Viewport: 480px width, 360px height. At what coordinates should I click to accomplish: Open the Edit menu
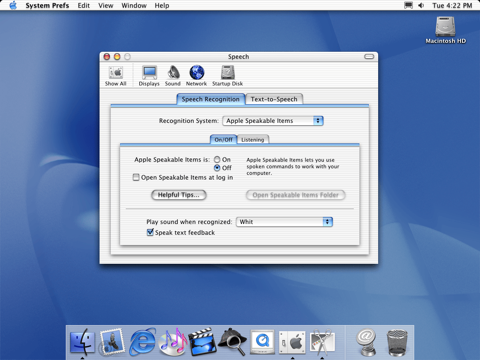84,5
